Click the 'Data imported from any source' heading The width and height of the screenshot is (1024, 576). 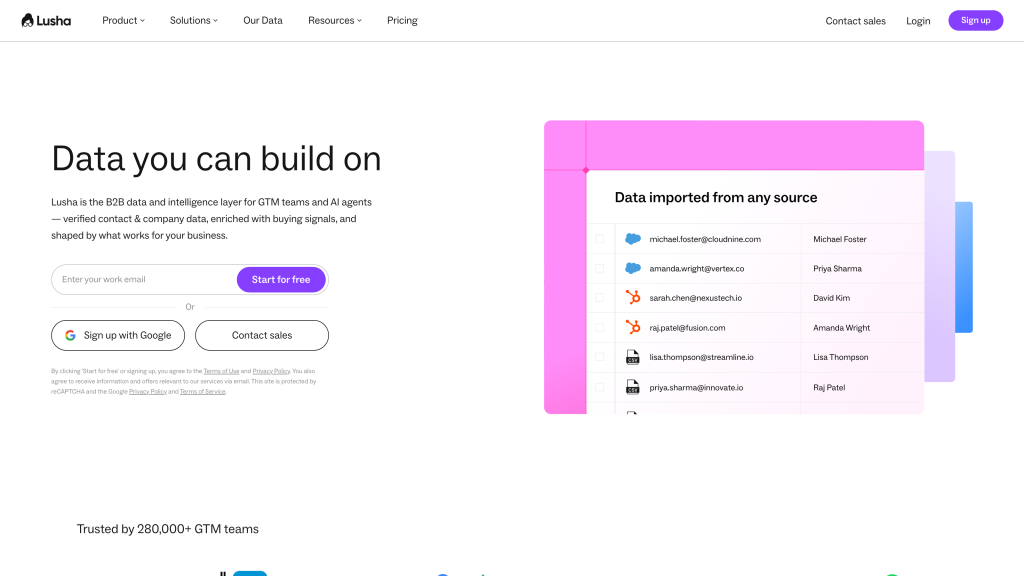click(x=716, y=197)
